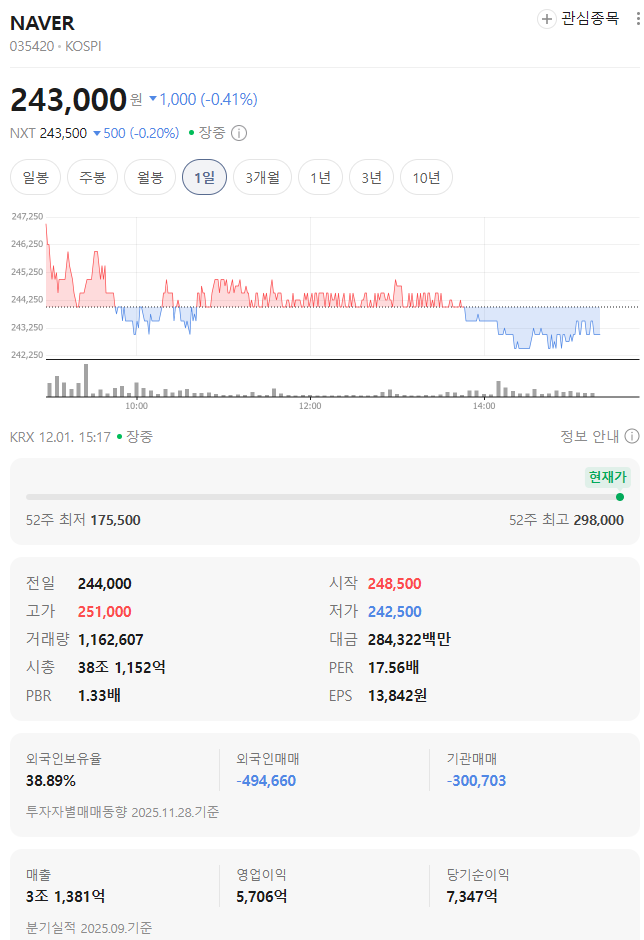Click the EPS value 13,842원
The image size is (644, 940).
[397, 695]
